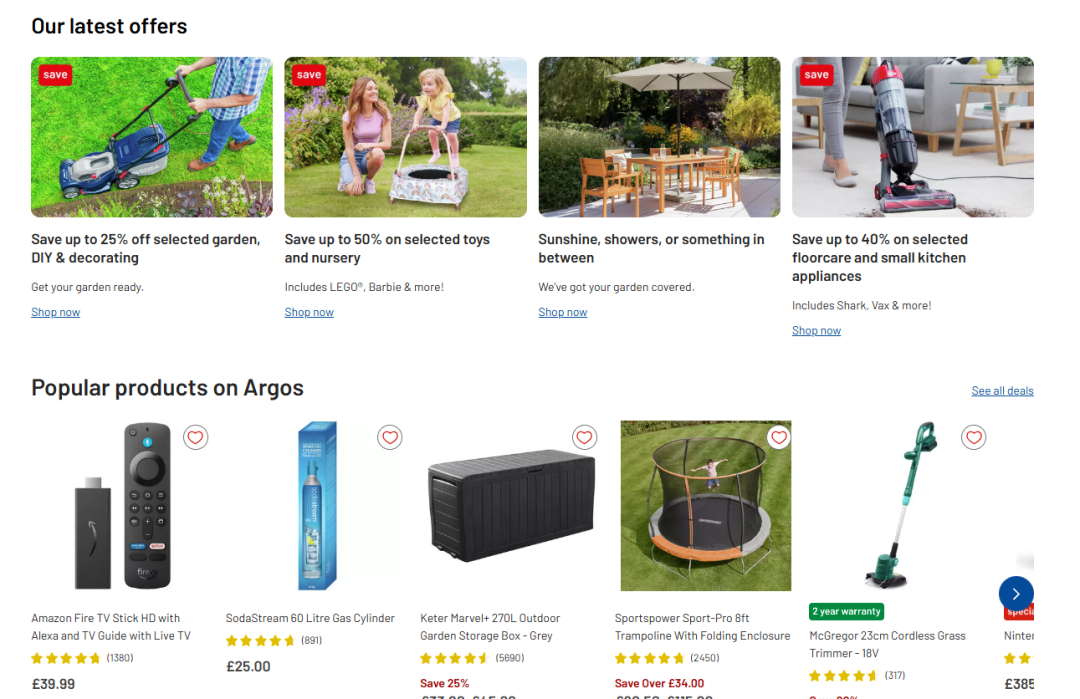The image size is (1080, 699).
Task: Open Shop now under garden, DIY & decorating
Action: coord(56,312)
